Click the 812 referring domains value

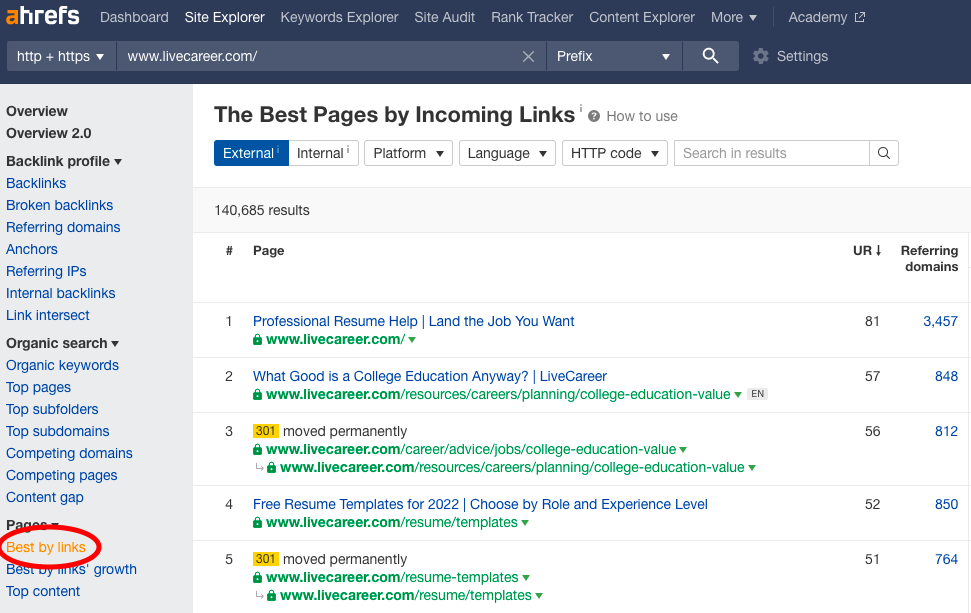pos(946,432)
